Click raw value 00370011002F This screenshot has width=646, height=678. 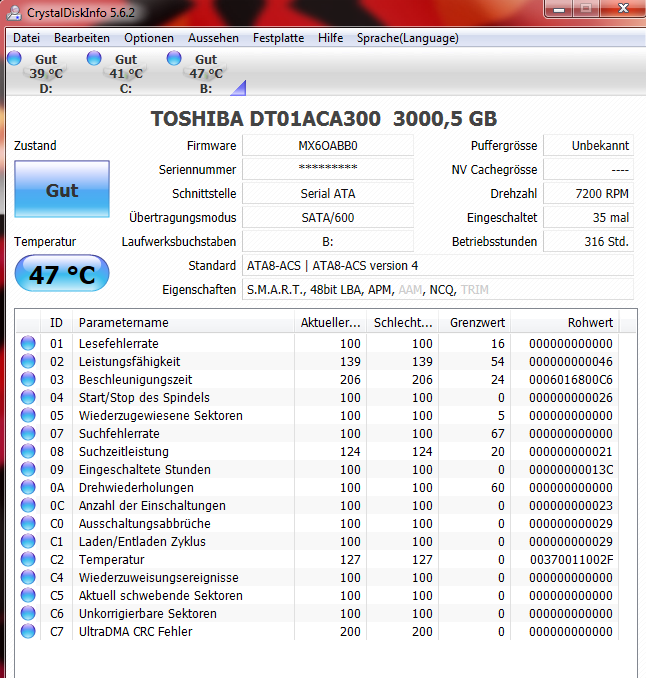coord(571,560)
